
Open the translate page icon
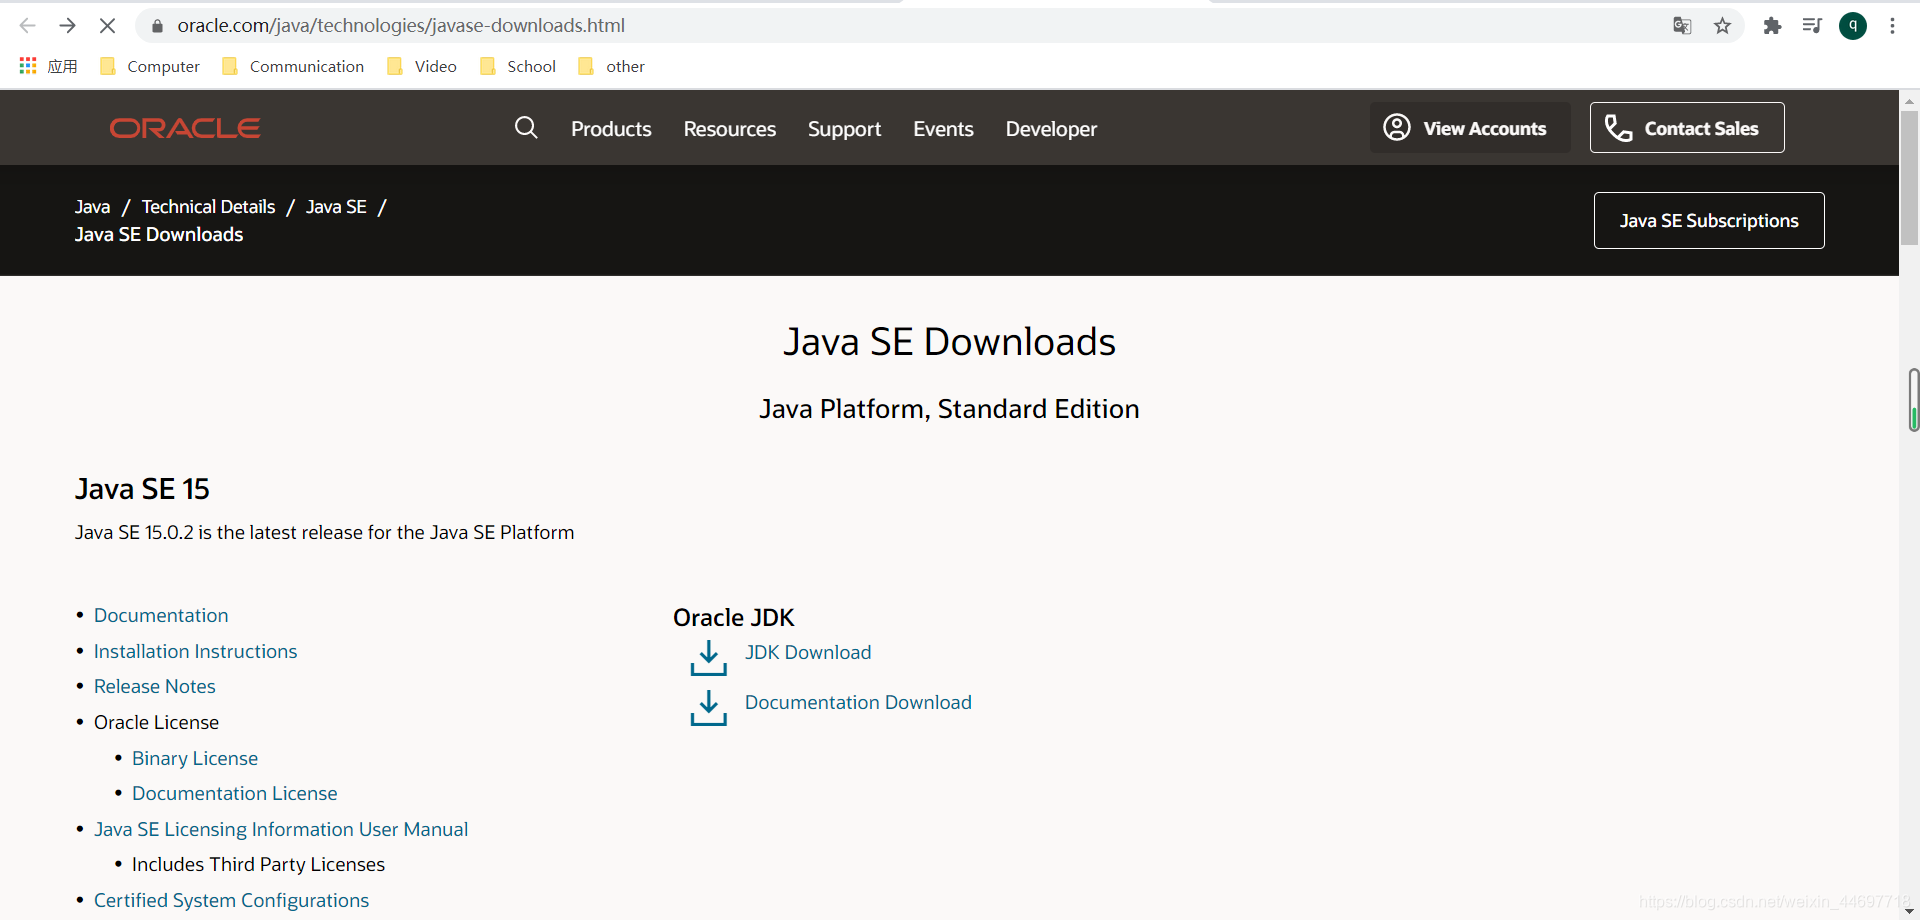click(x=1682, y=26)
